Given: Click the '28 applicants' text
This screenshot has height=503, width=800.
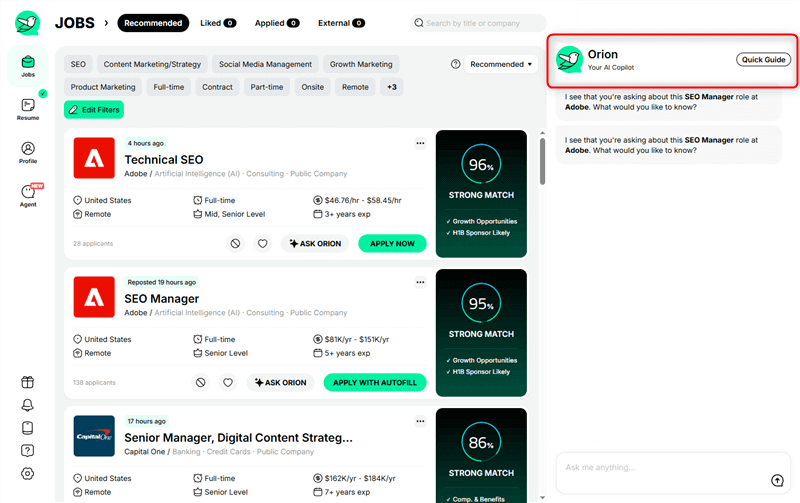Looking at the screenshot, I should tap(93, 243).
